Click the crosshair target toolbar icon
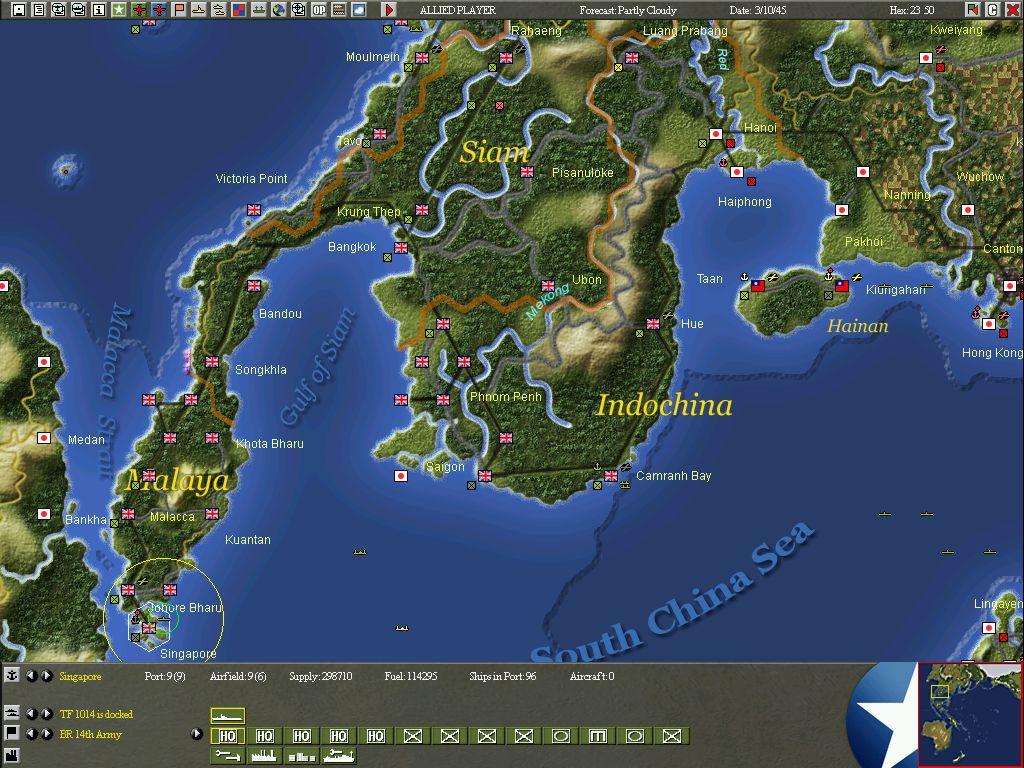 (298, 9)
